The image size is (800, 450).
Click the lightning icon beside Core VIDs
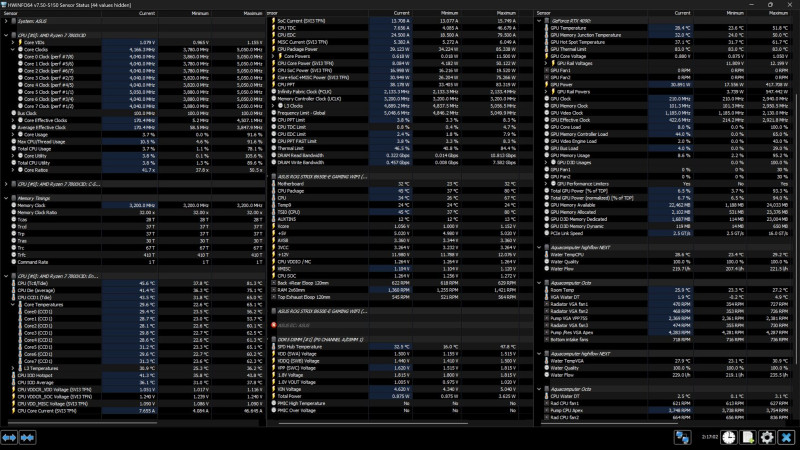20,42
